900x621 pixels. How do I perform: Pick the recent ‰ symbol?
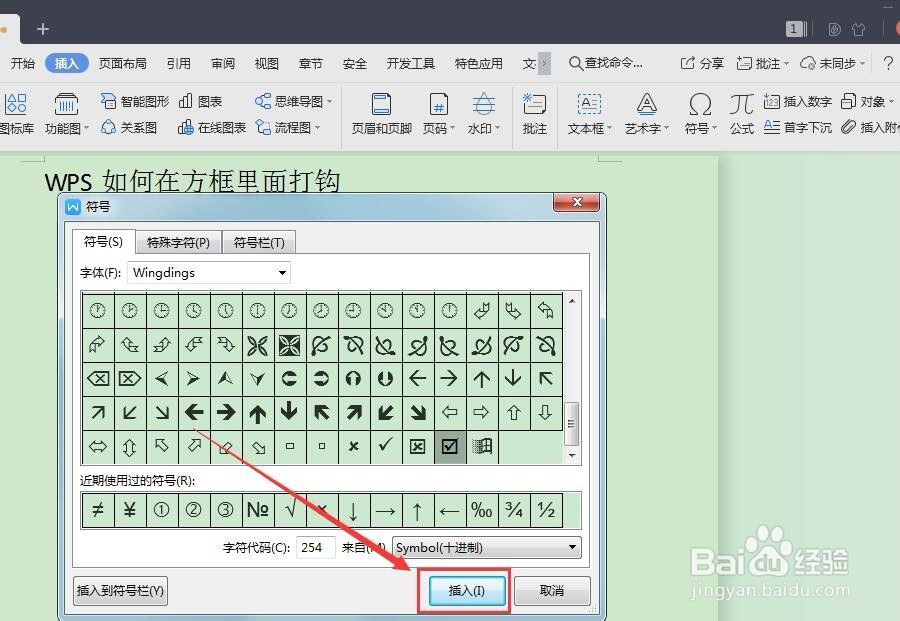(482, 510)
